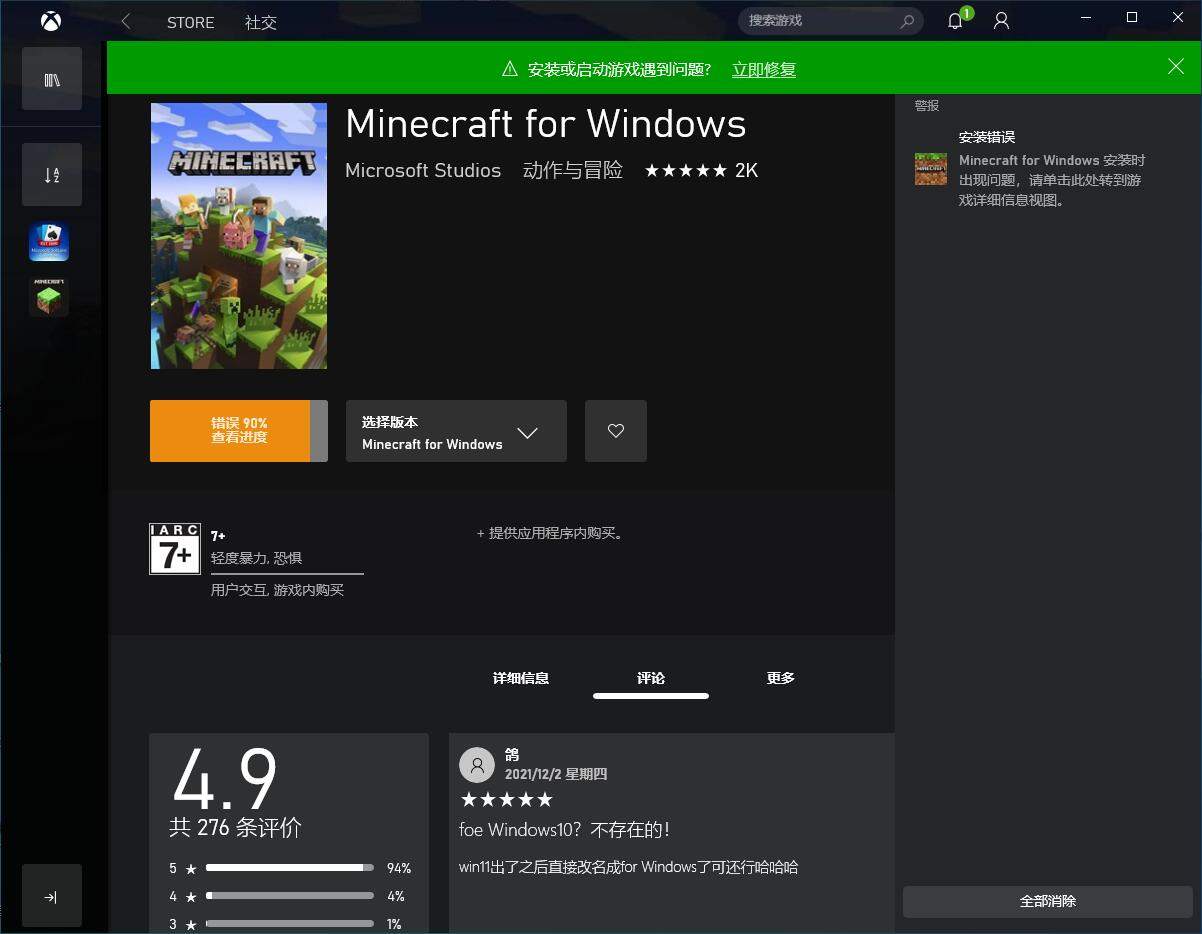The image size is (1202, 934).
Task: Click the 共 276 条评价 text
Action: [x=235, y=827]
